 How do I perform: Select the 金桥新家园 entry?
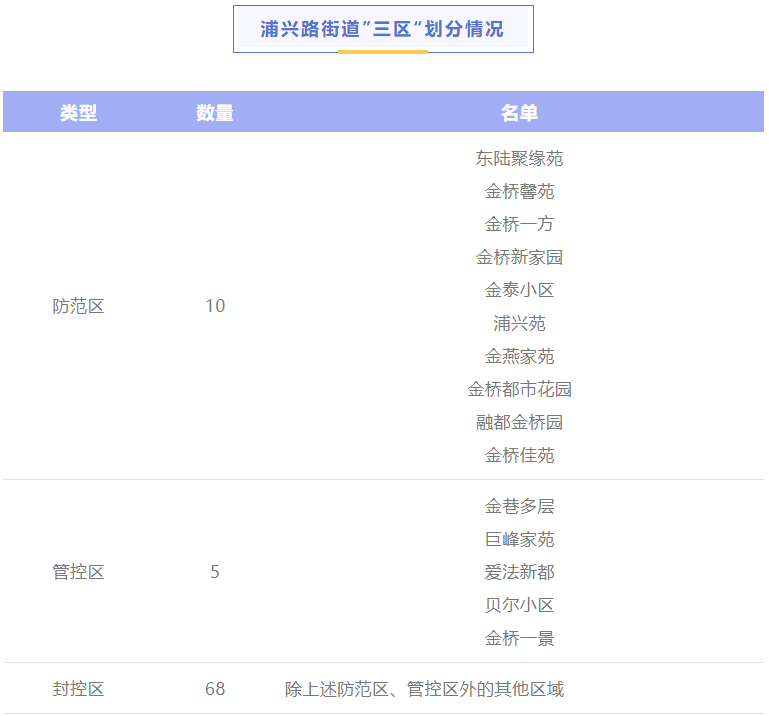(x=519, y=257)
